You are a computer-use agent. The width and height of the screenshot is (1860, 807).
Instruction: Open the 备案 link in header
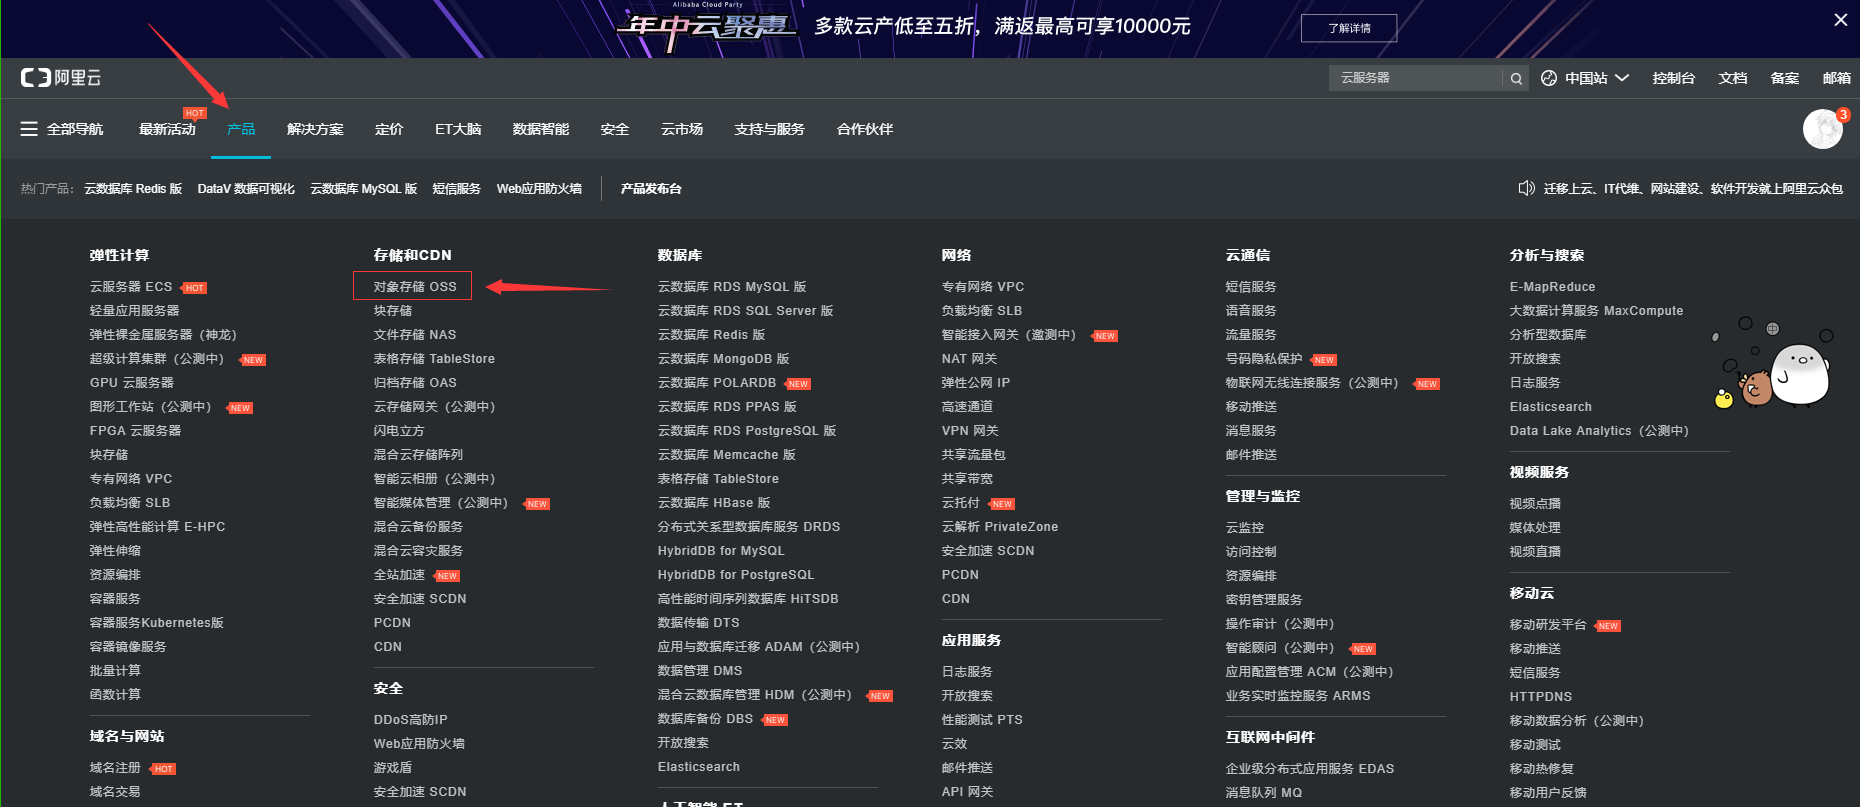tap(1785, 78)
